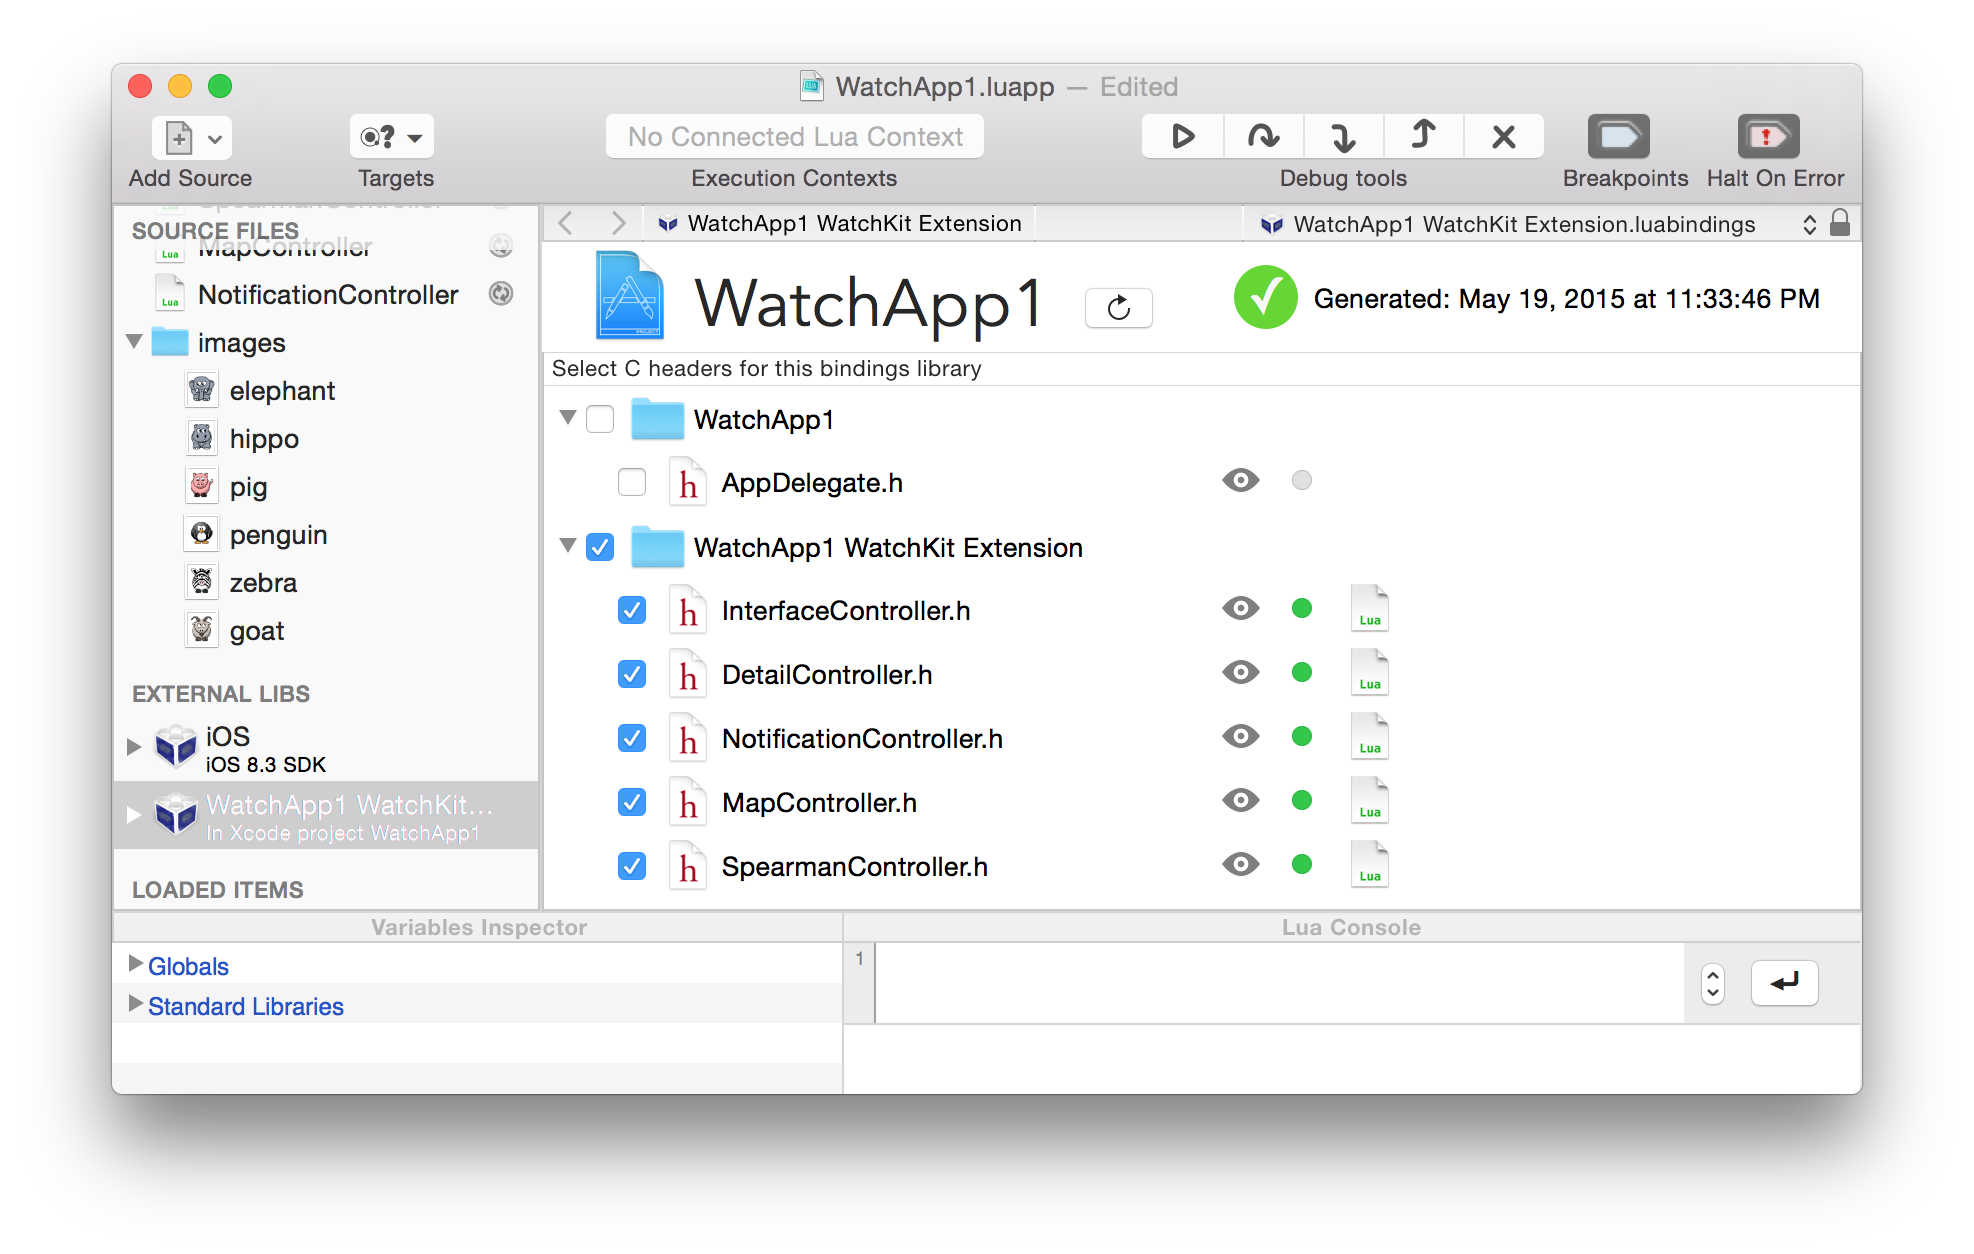Click the Run/Continue debug button

[1183, 137]
